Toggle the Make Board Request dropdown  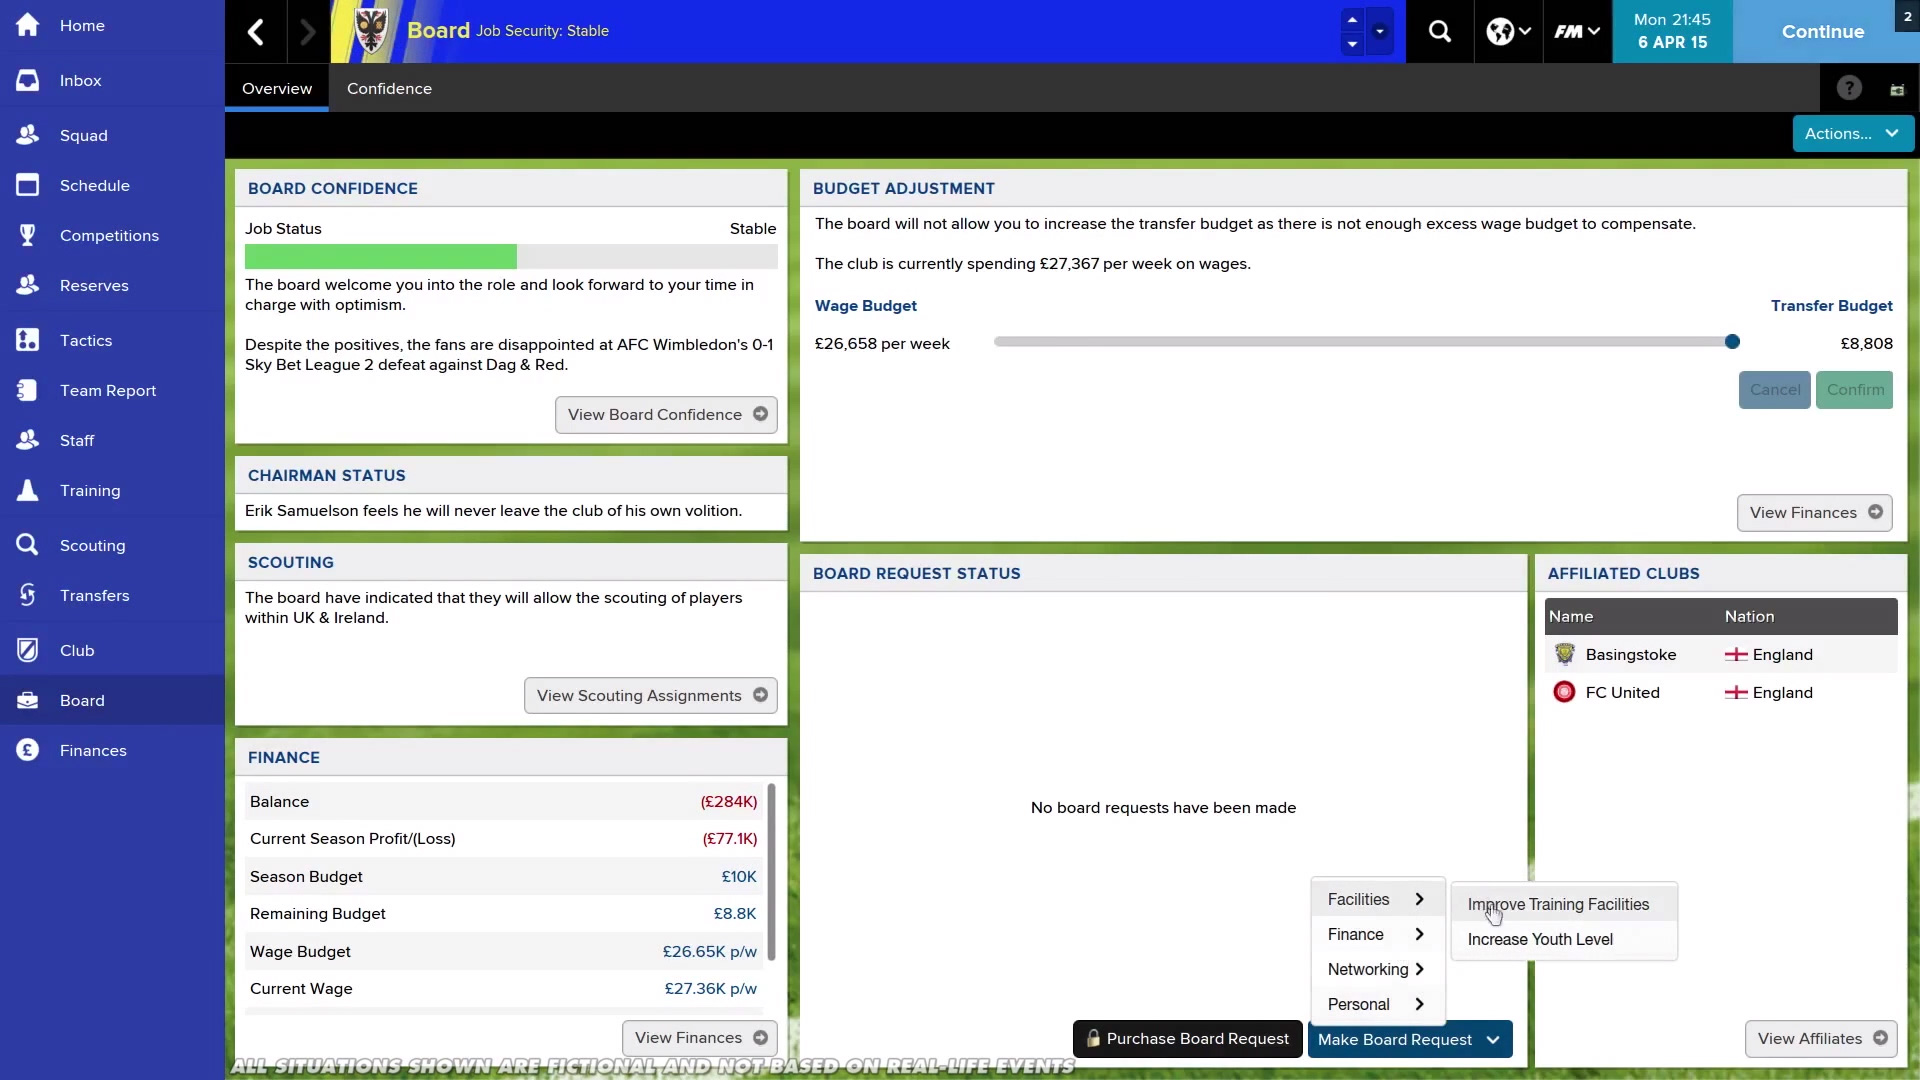coord(1409,1039)
